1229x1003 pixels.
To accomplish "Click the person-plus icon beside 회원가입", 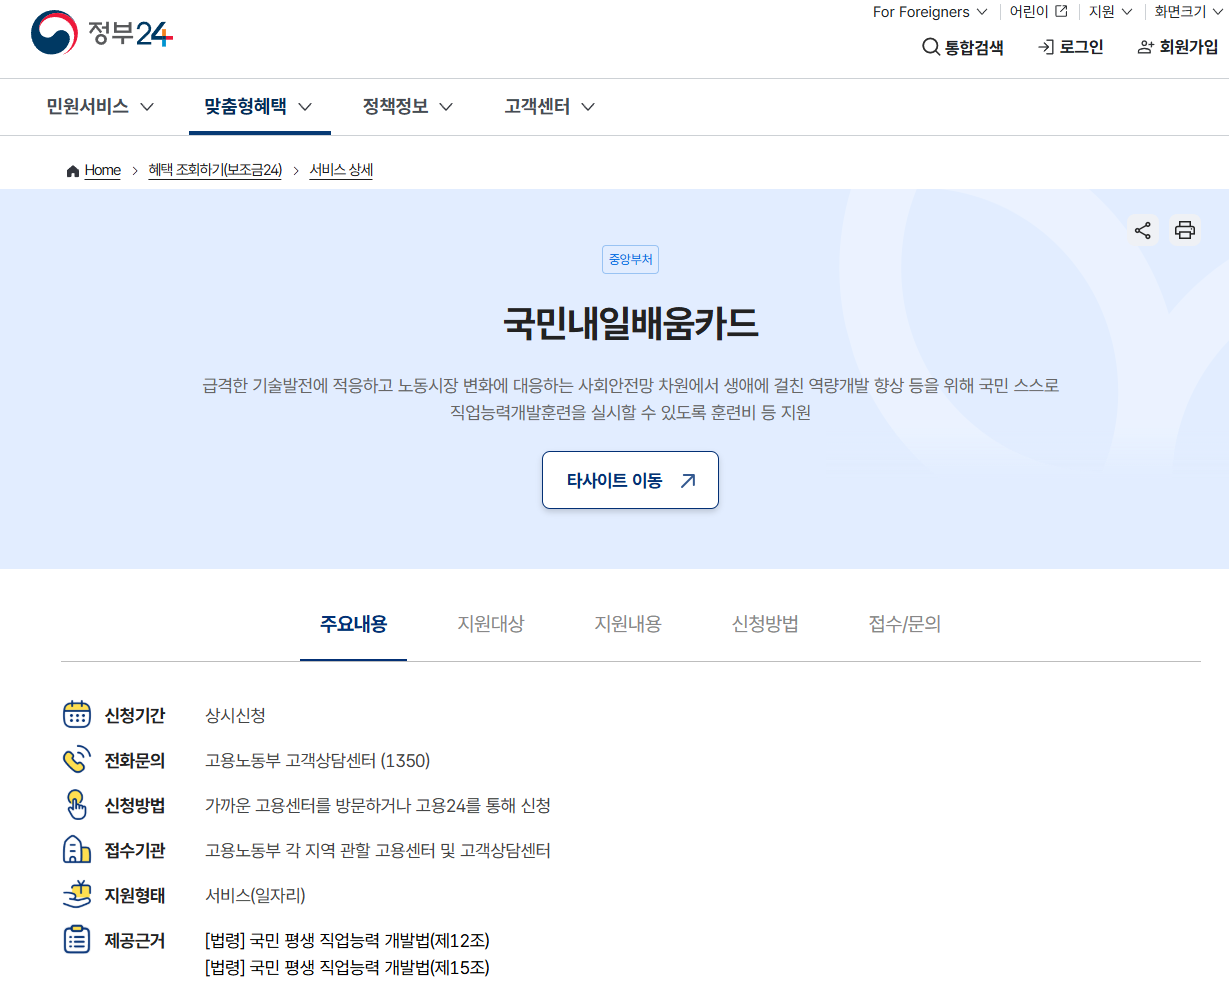I will [1146, 47].
